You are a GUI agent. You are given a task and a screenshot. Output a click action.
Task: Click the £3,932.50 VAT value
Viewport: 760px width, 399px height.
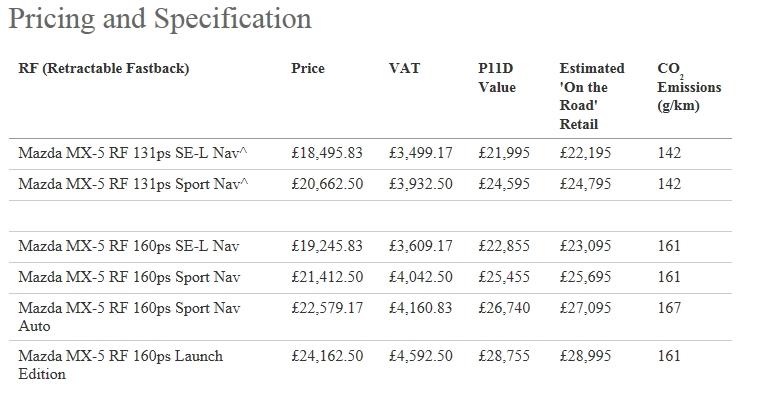pyautogui.click(x=421, y=184)
